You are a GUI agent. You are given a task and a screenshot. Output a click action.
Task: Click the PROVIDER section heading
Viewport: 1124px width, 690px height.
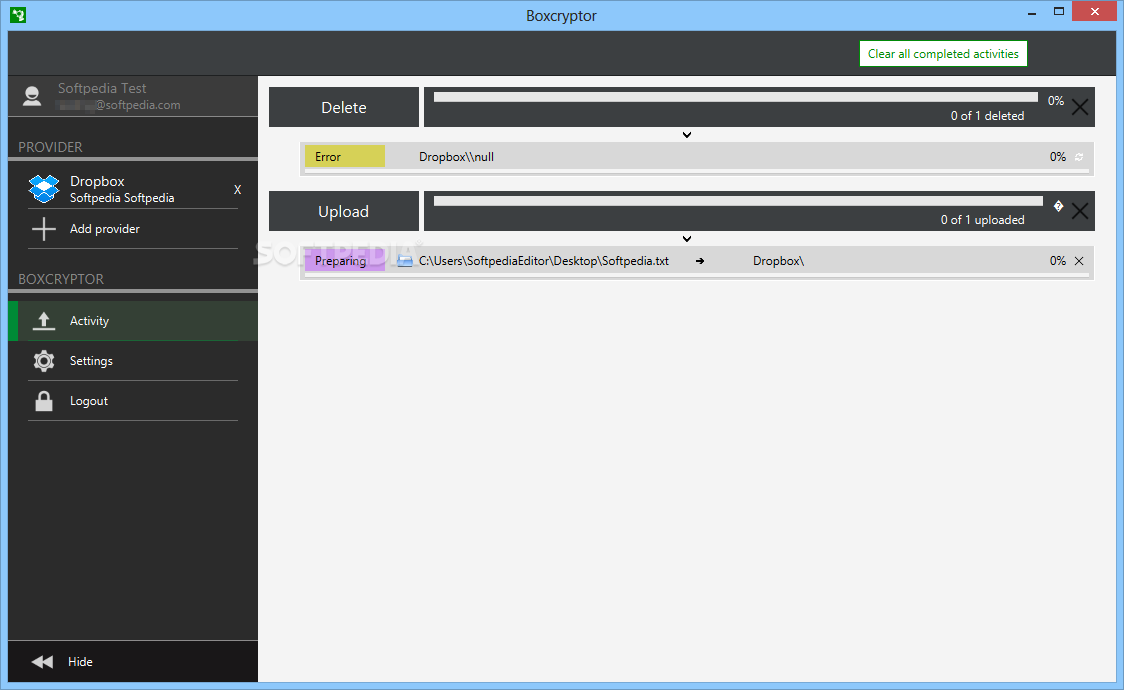(50, 147)
